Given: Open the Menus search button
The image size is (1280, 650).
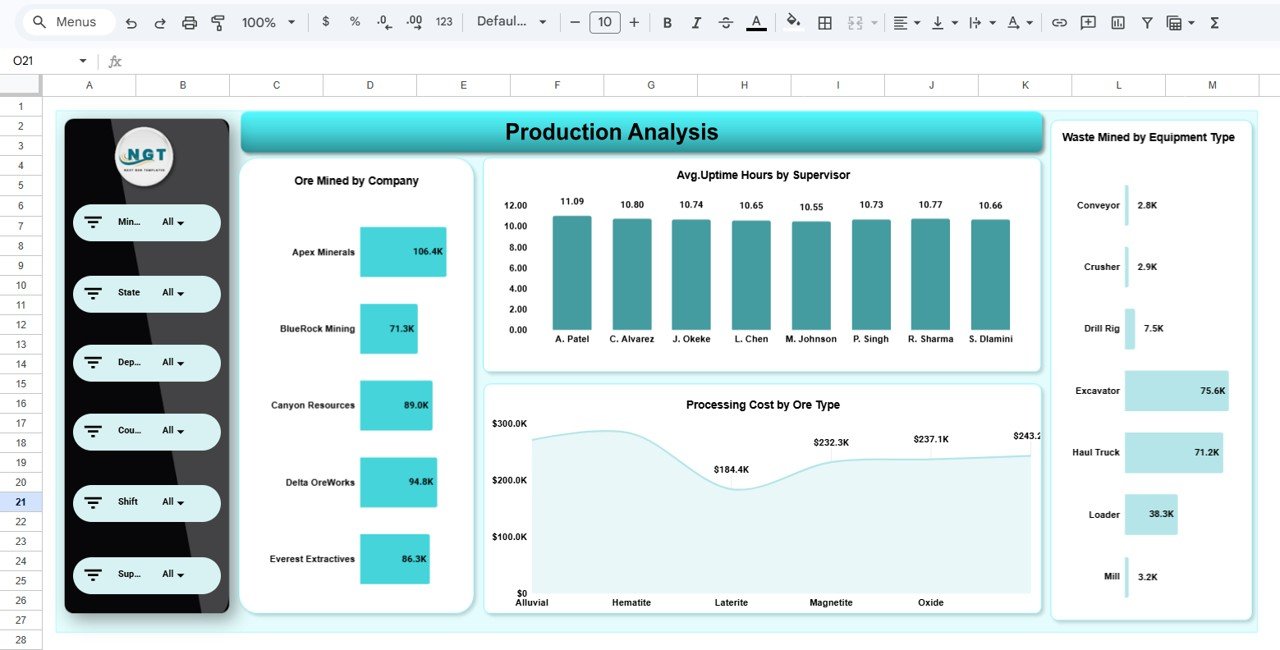Looking at the screenshot, I should [67, 21].
